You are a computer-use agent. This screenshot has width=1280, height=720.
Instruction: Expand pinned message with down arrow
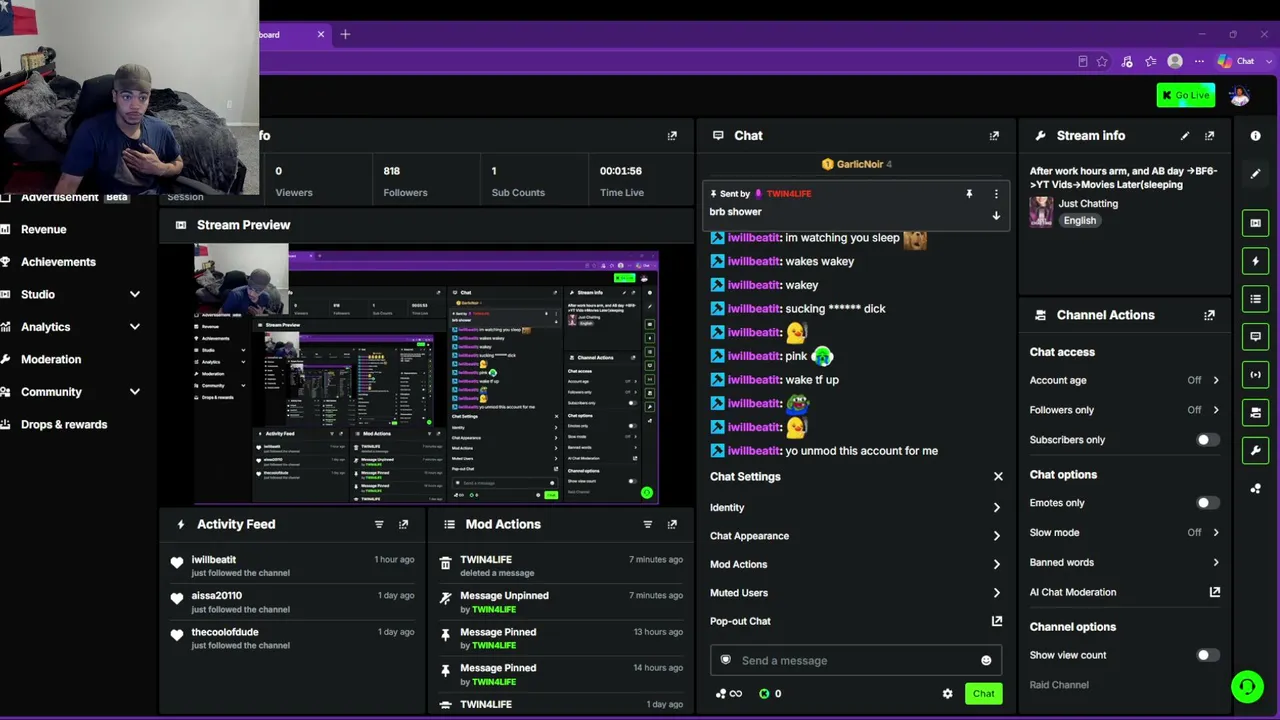(996, 216)
